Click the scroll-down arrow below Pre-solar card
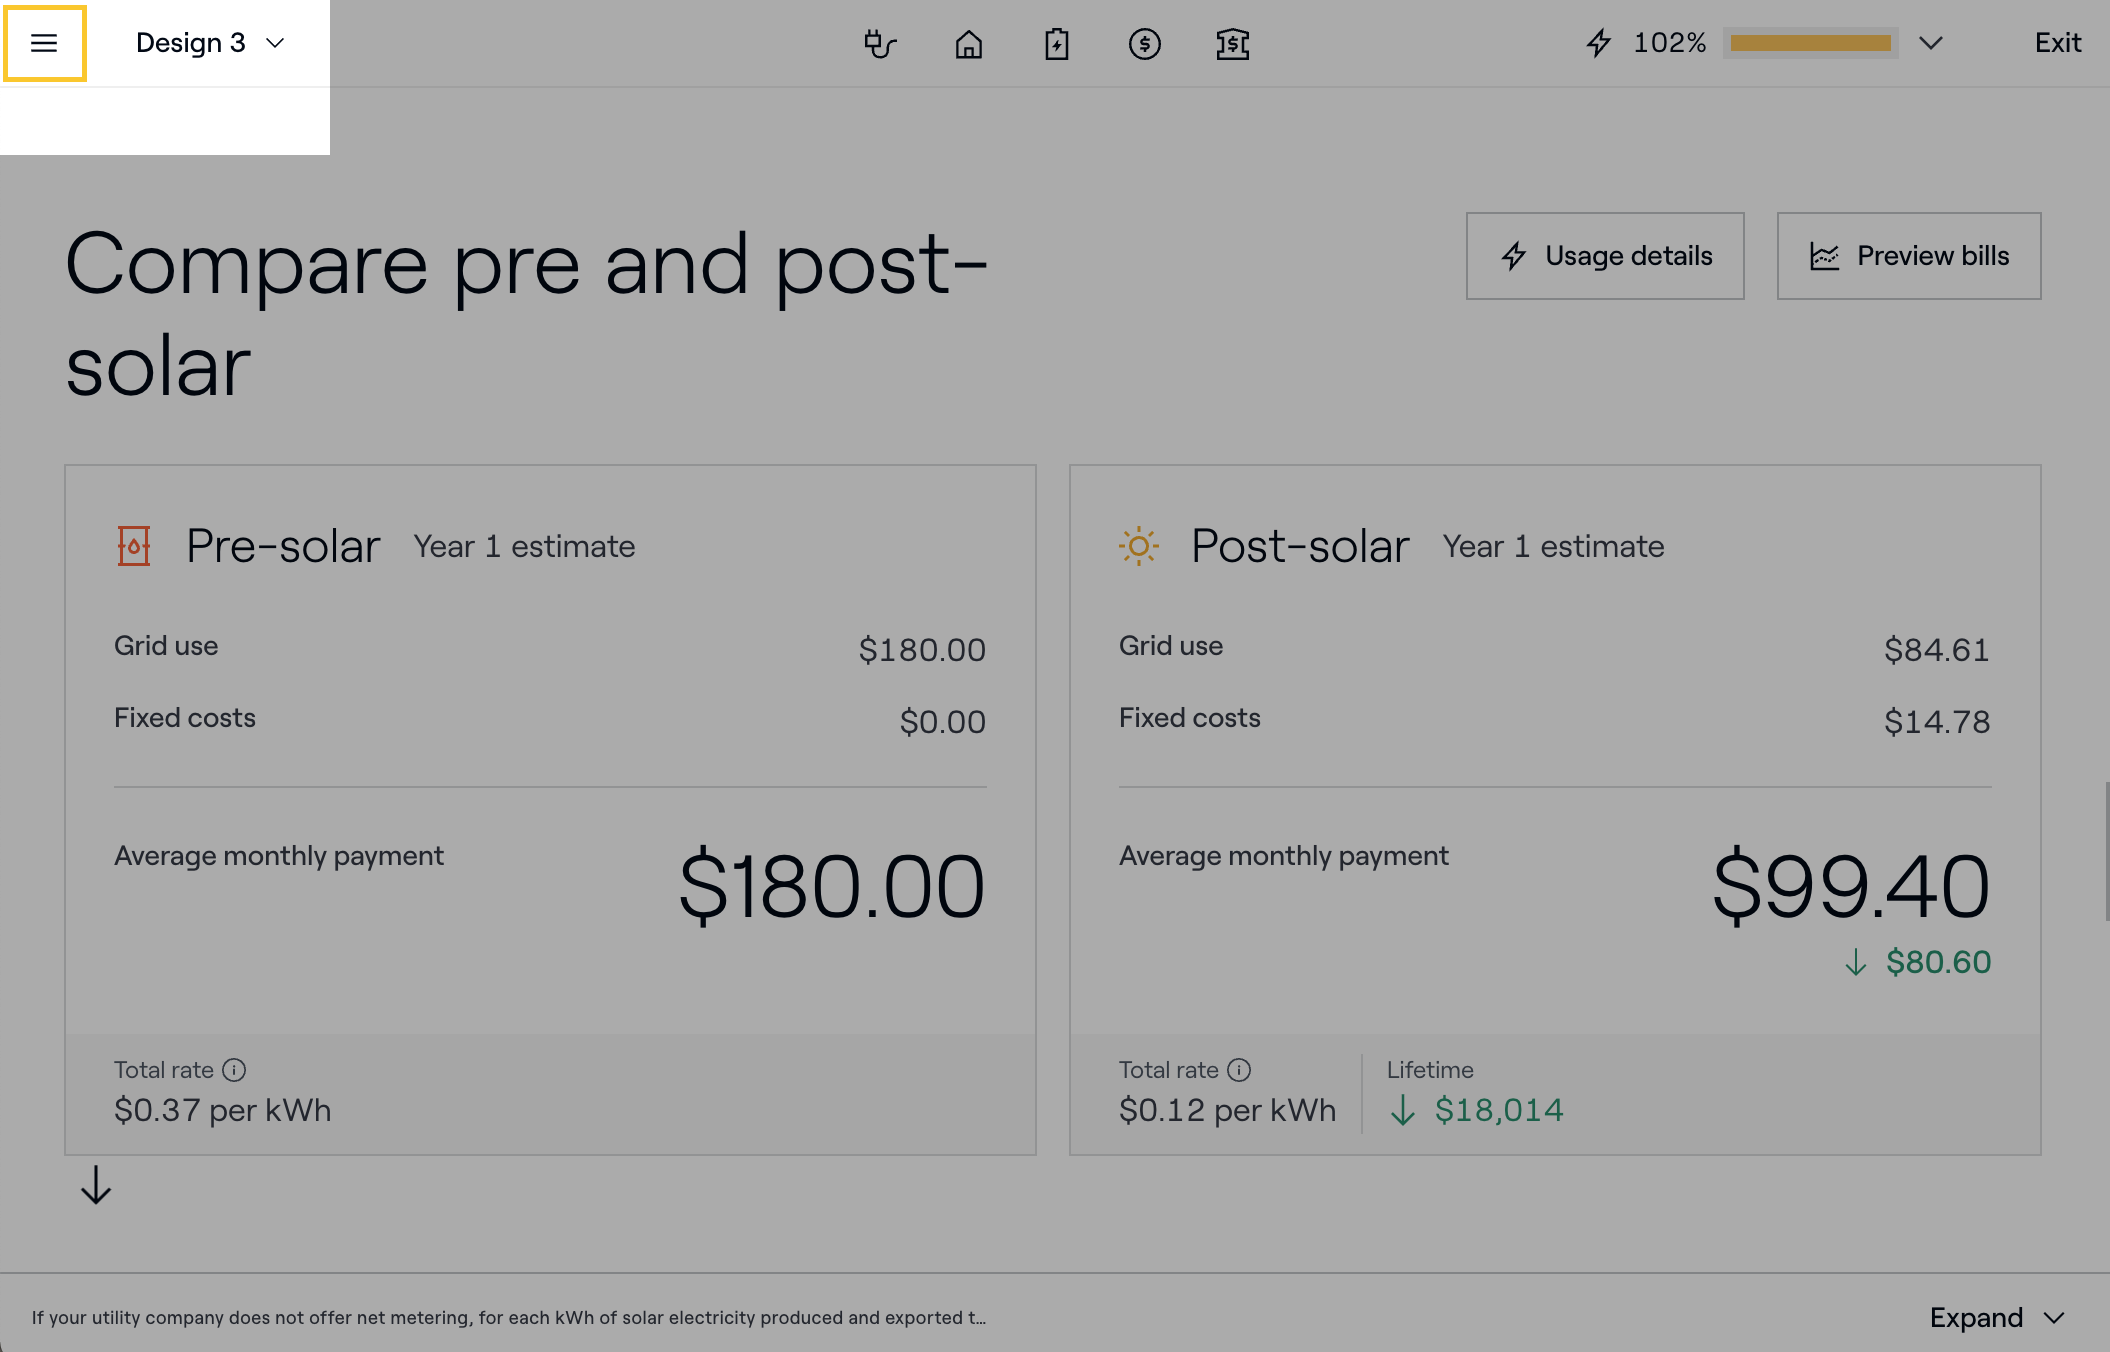The width and height of the screenshot is (2110, 1352). 96,1185
